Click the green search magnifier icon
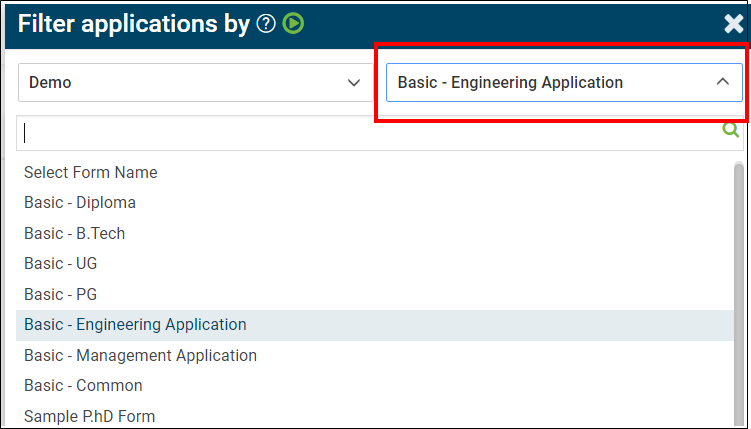 730,129
